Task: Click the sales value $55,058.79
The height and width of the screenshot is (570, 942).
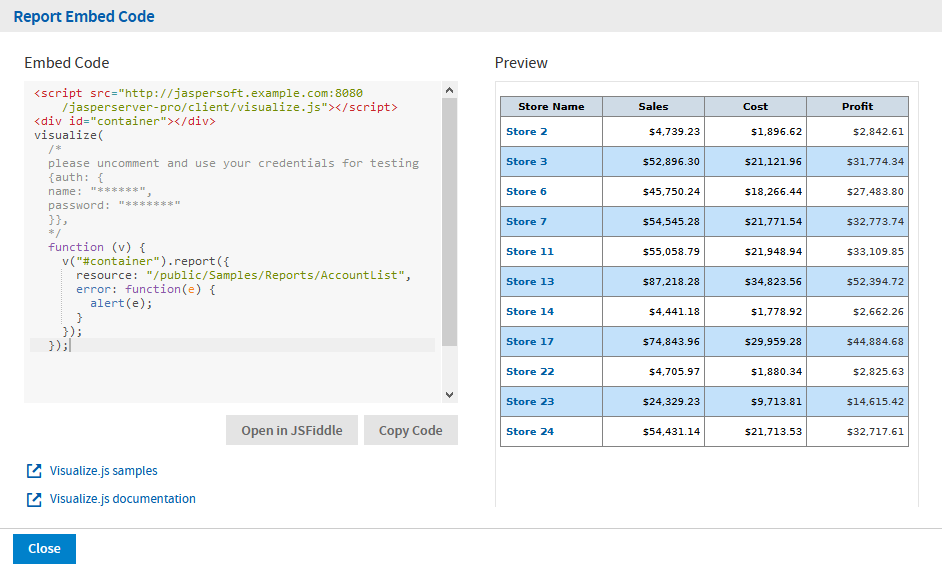Action: click(671, 252)
